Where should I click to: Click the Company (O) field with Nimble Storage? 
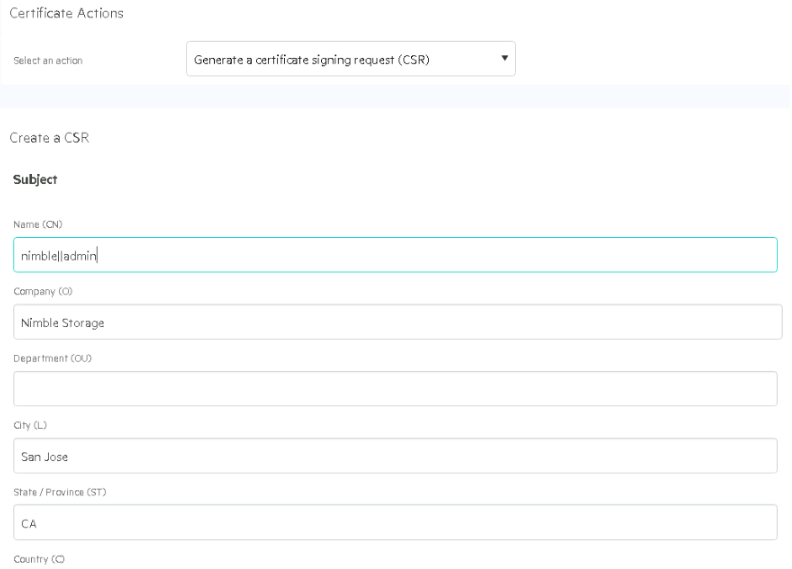tap(398, 322)
